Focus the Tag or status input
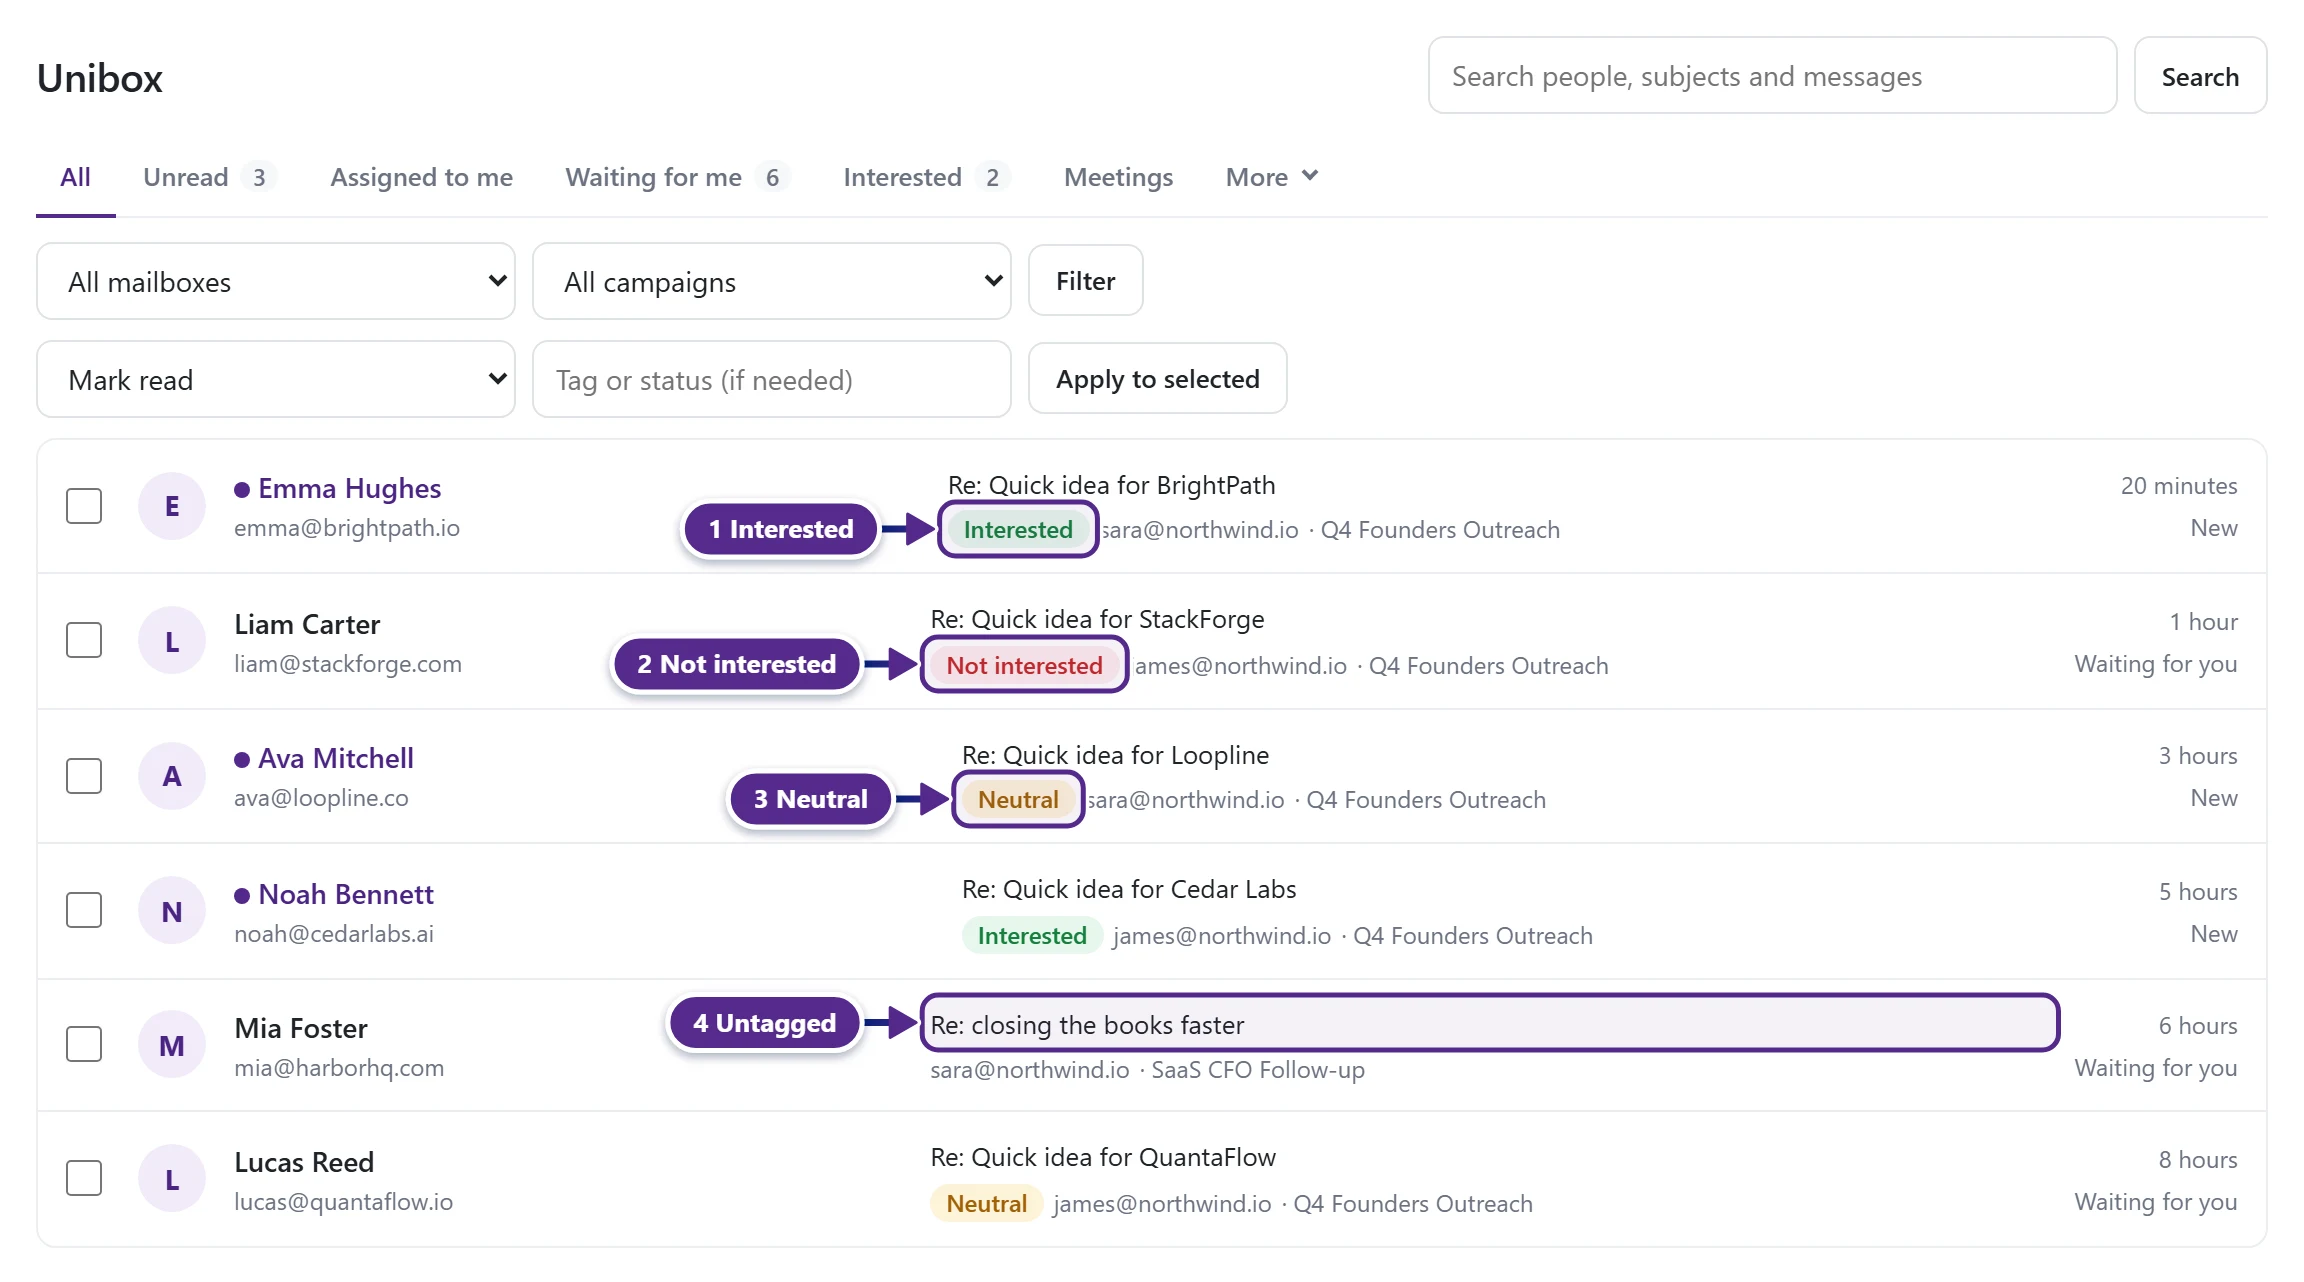The width and height of the screenshot is (2304, 1282). point(772,380)
